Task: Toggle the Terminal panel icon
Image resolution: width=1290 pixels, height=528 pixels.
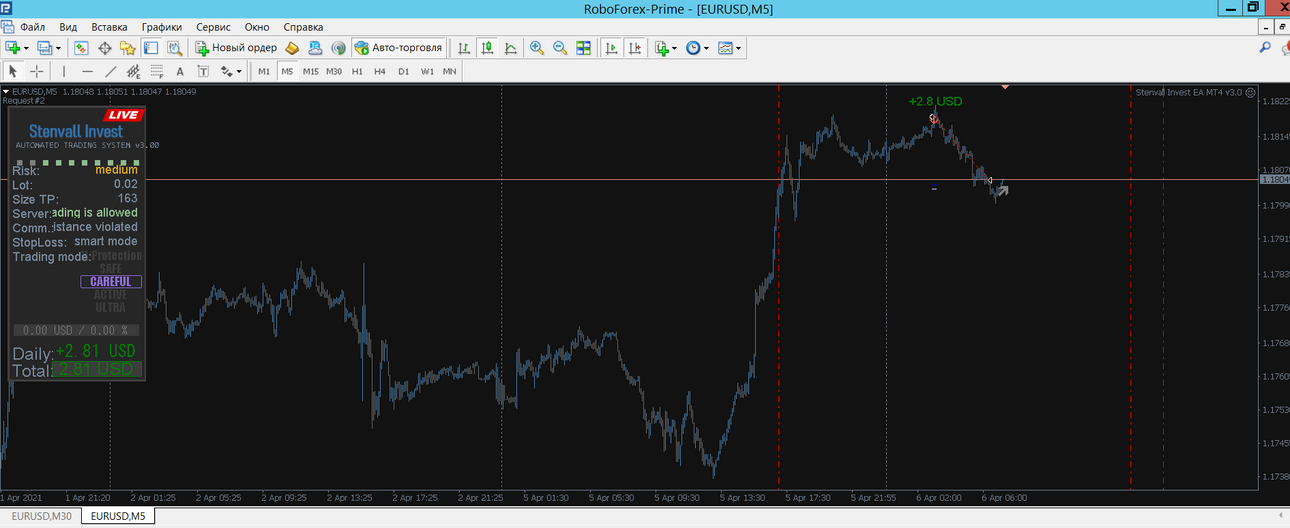Action: [x=151, y=47]
